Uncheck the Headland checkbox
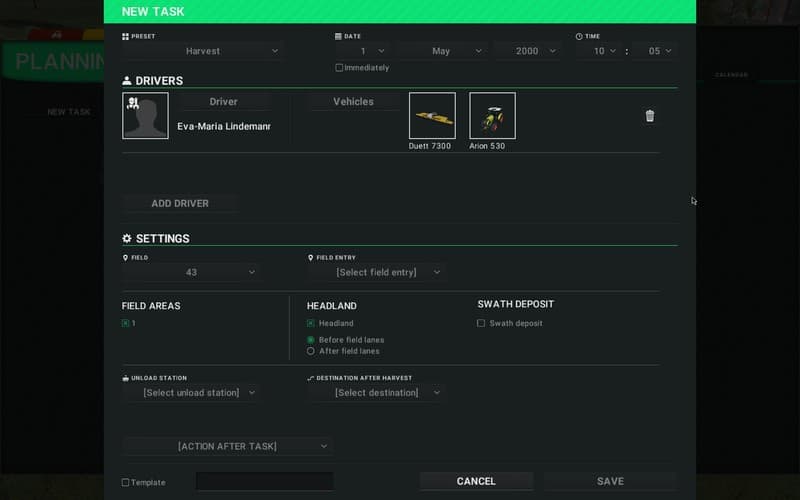 click(x=311, y=323)
